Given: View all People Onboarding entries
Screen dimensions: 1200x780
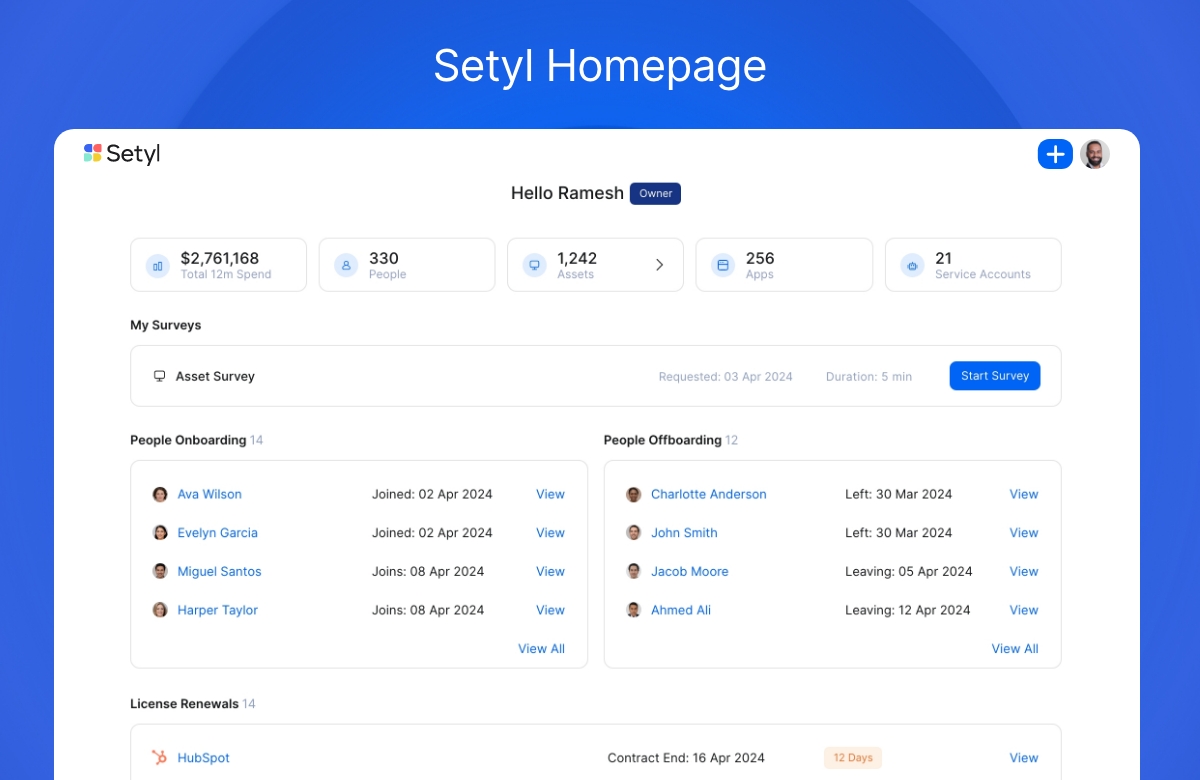Looking at the screenshot, I should tap(541, 649).
